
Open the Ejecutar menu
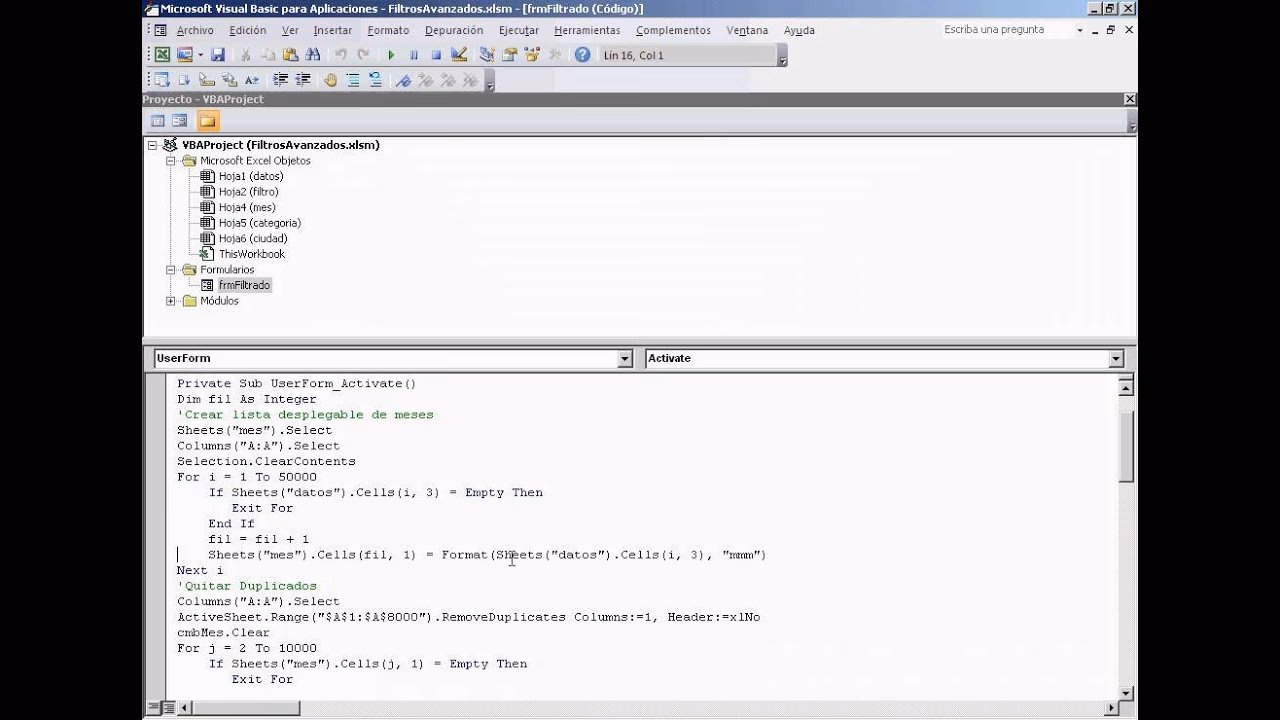518,30
